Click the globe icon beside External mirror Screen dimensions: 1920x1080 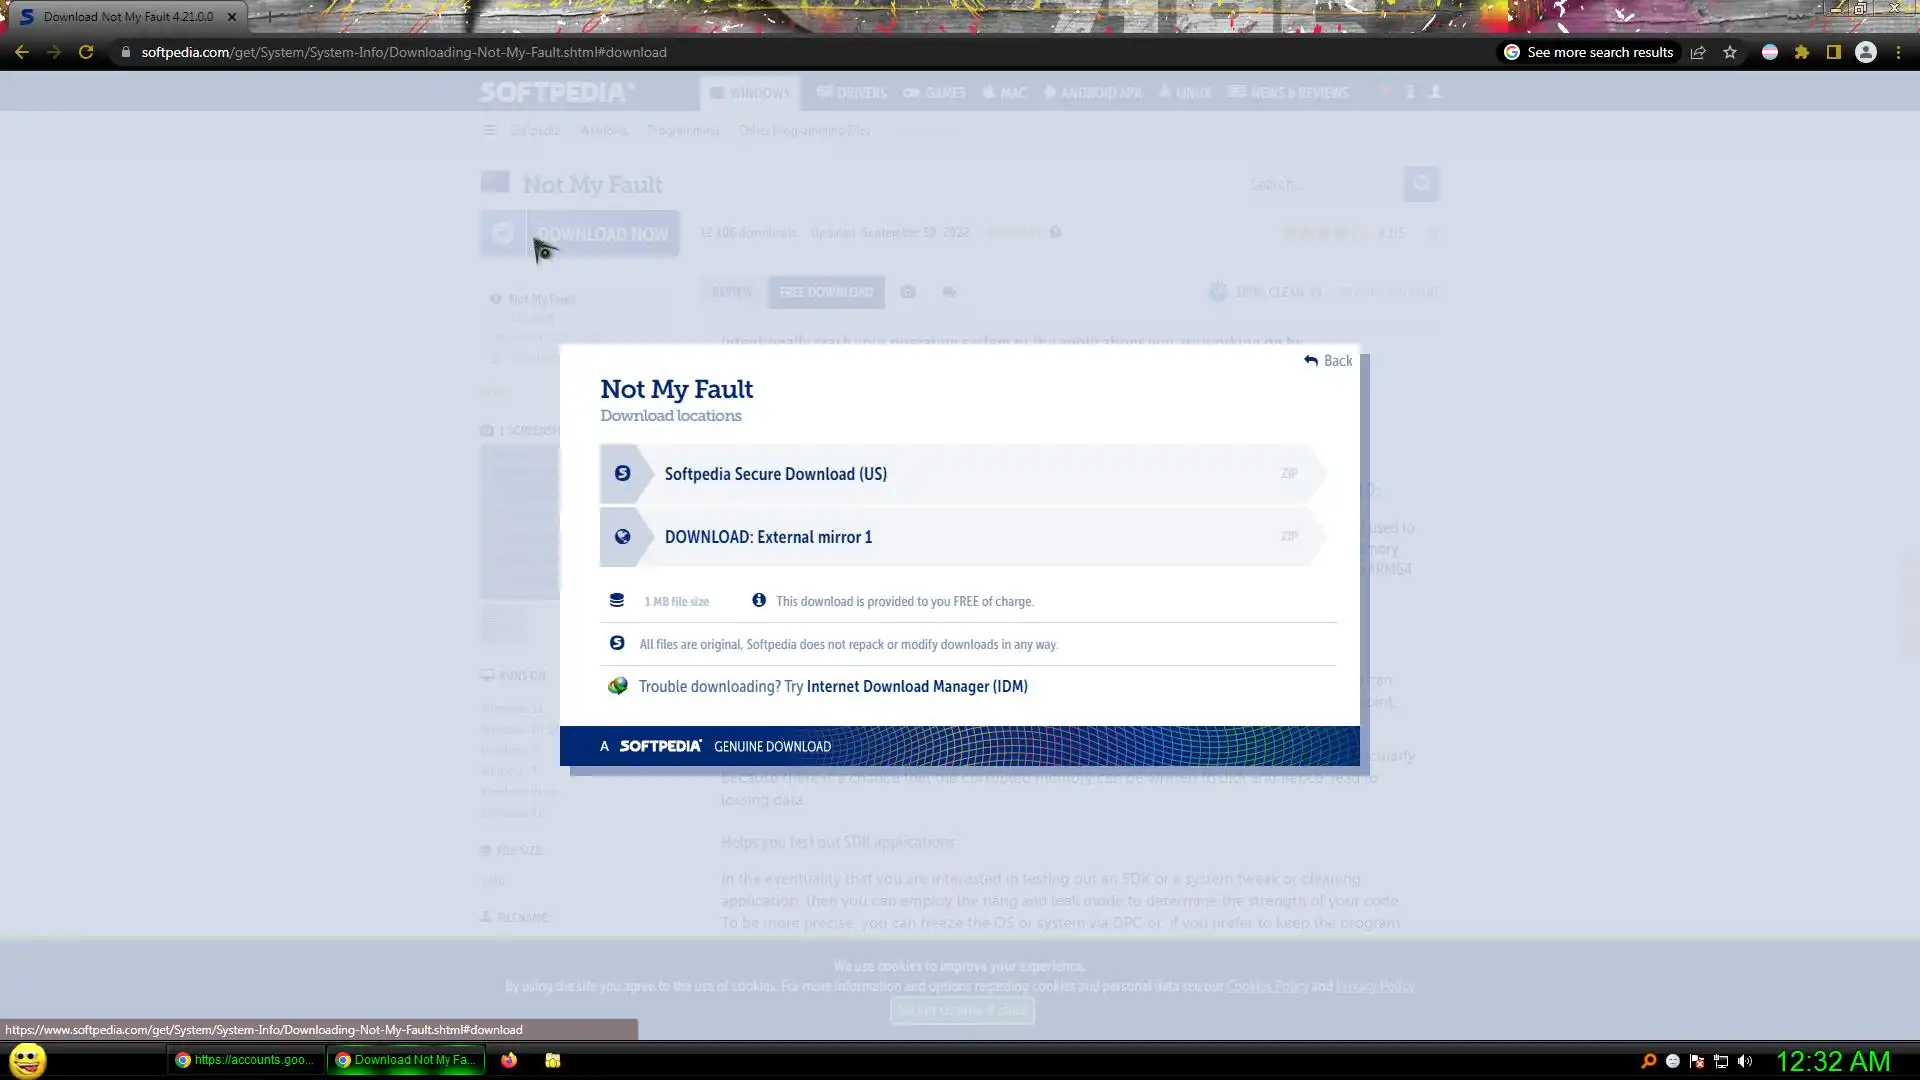tap(622, 537)
